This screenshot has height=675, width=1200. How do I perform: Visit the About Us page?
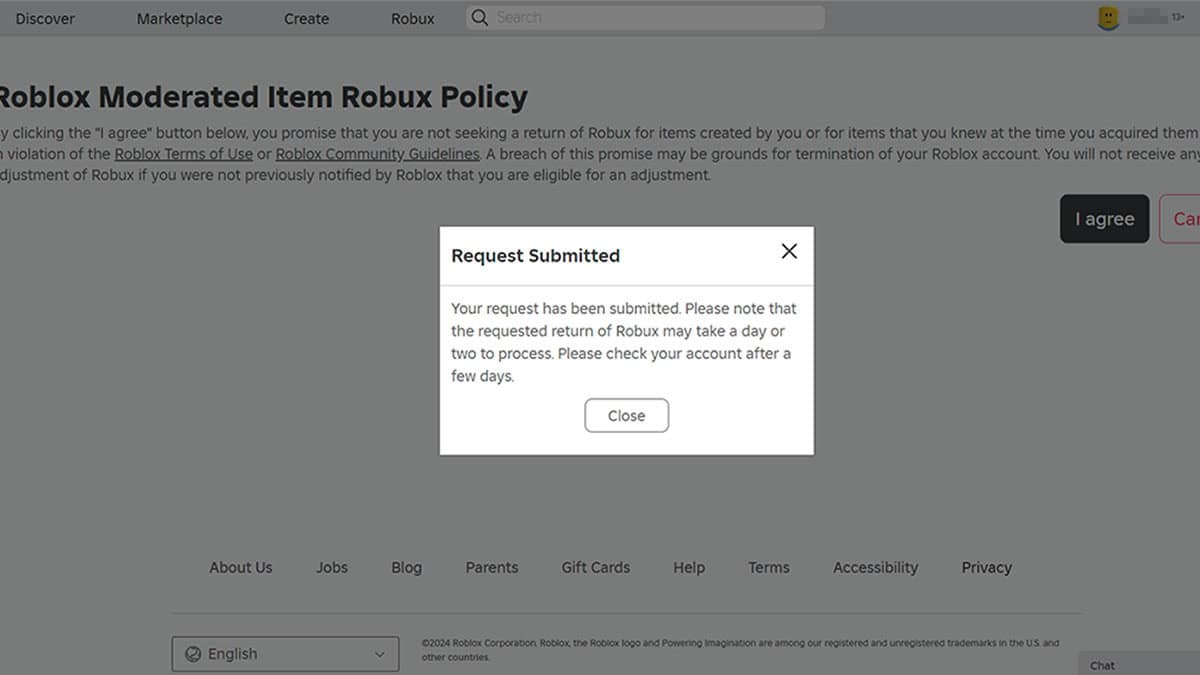click(x=240, y=567)
